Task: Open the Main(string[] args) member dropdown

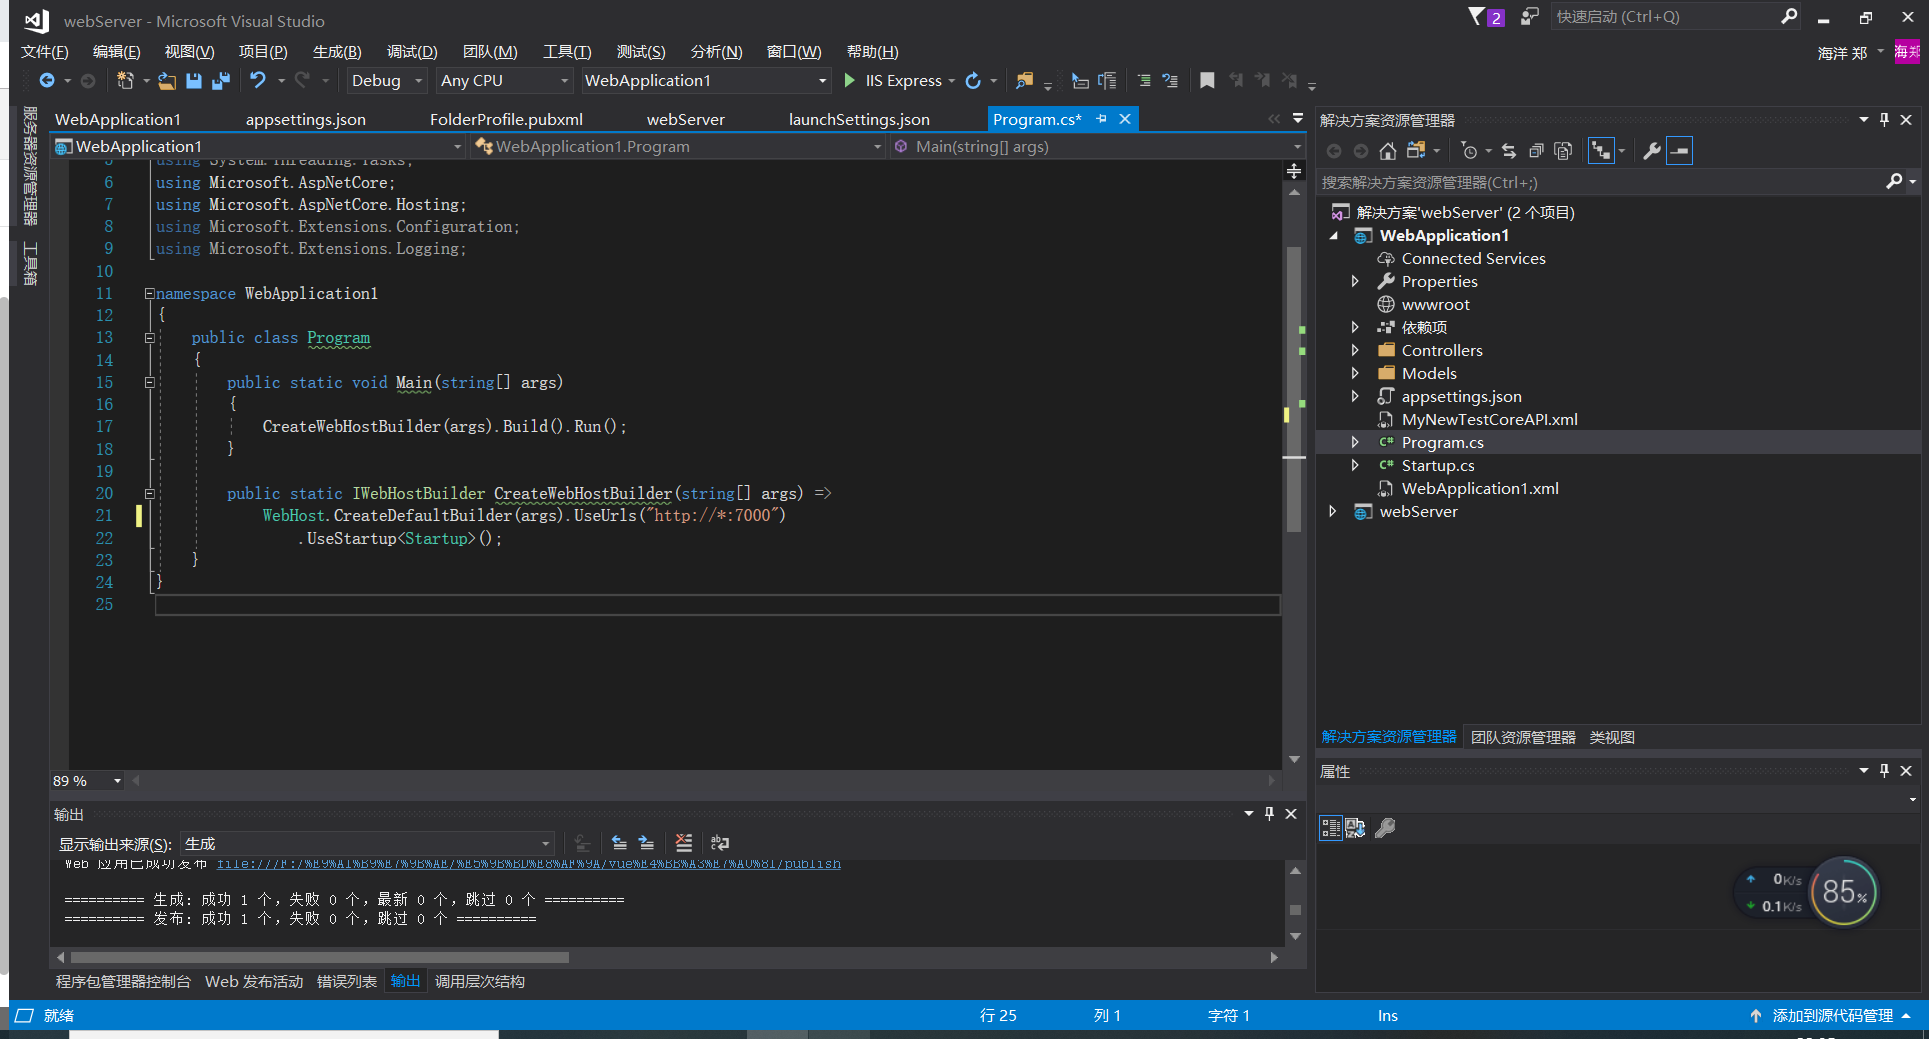Action: pyautogui.click(x=1097, y=147)
